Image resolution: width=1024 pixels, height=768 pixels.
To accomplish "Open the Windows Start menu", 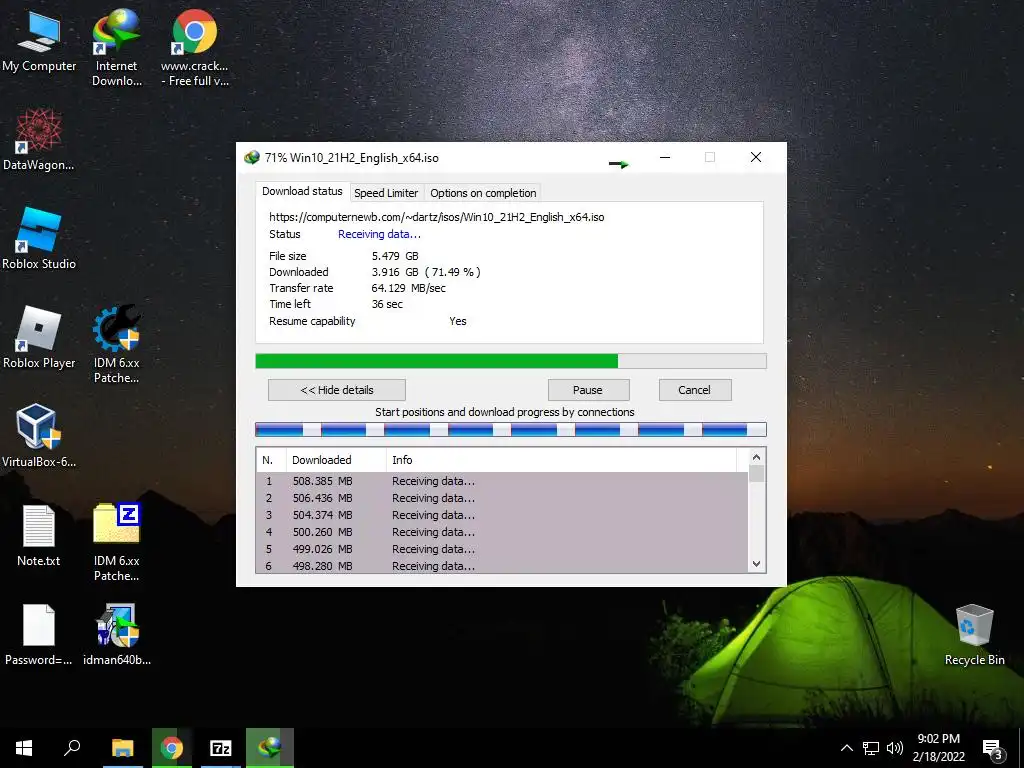I will pyautogui.click(x=24, y=748).
